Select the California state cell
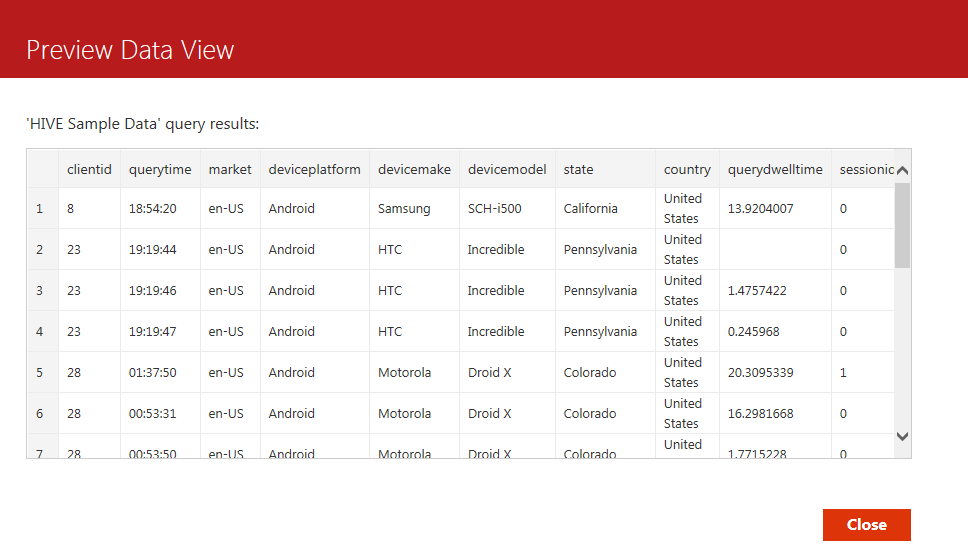The width and height of the screenshot is (968, 557). (x=590, y=209)
